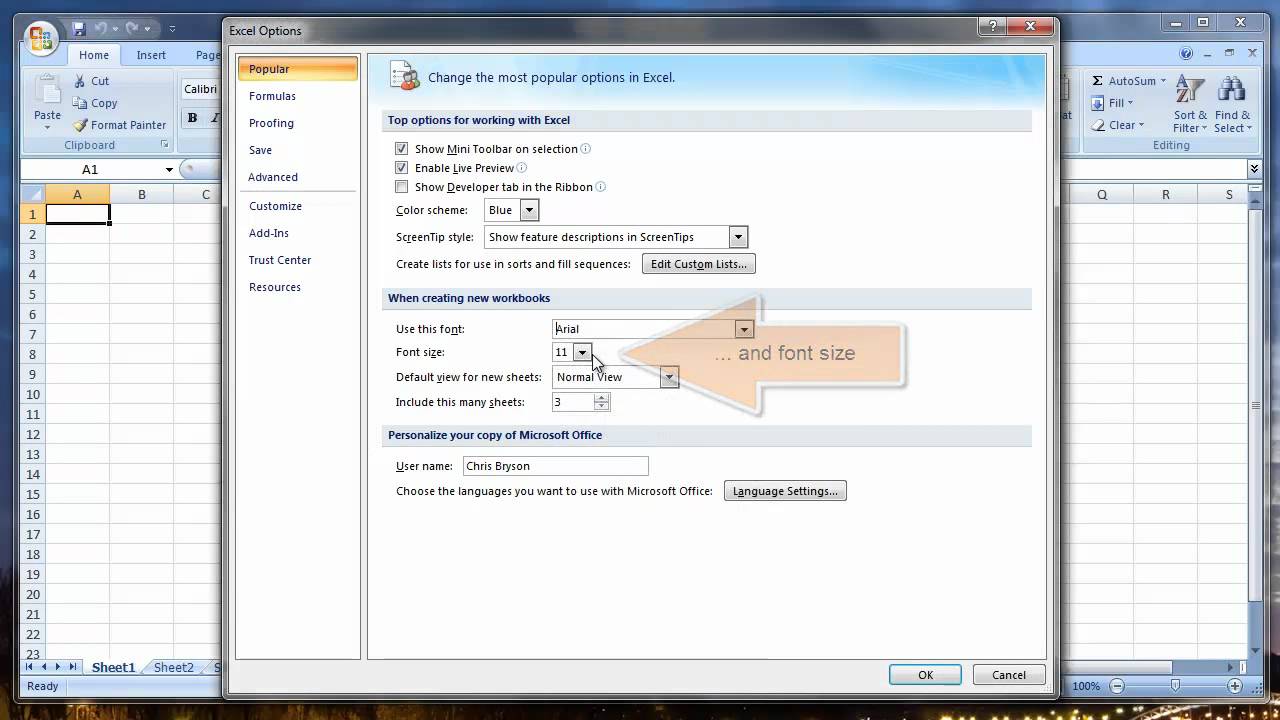Select Popular category in Excel Options
Image resolution: width=1280 pixels, height=720 pixels.
pos(297,69)
